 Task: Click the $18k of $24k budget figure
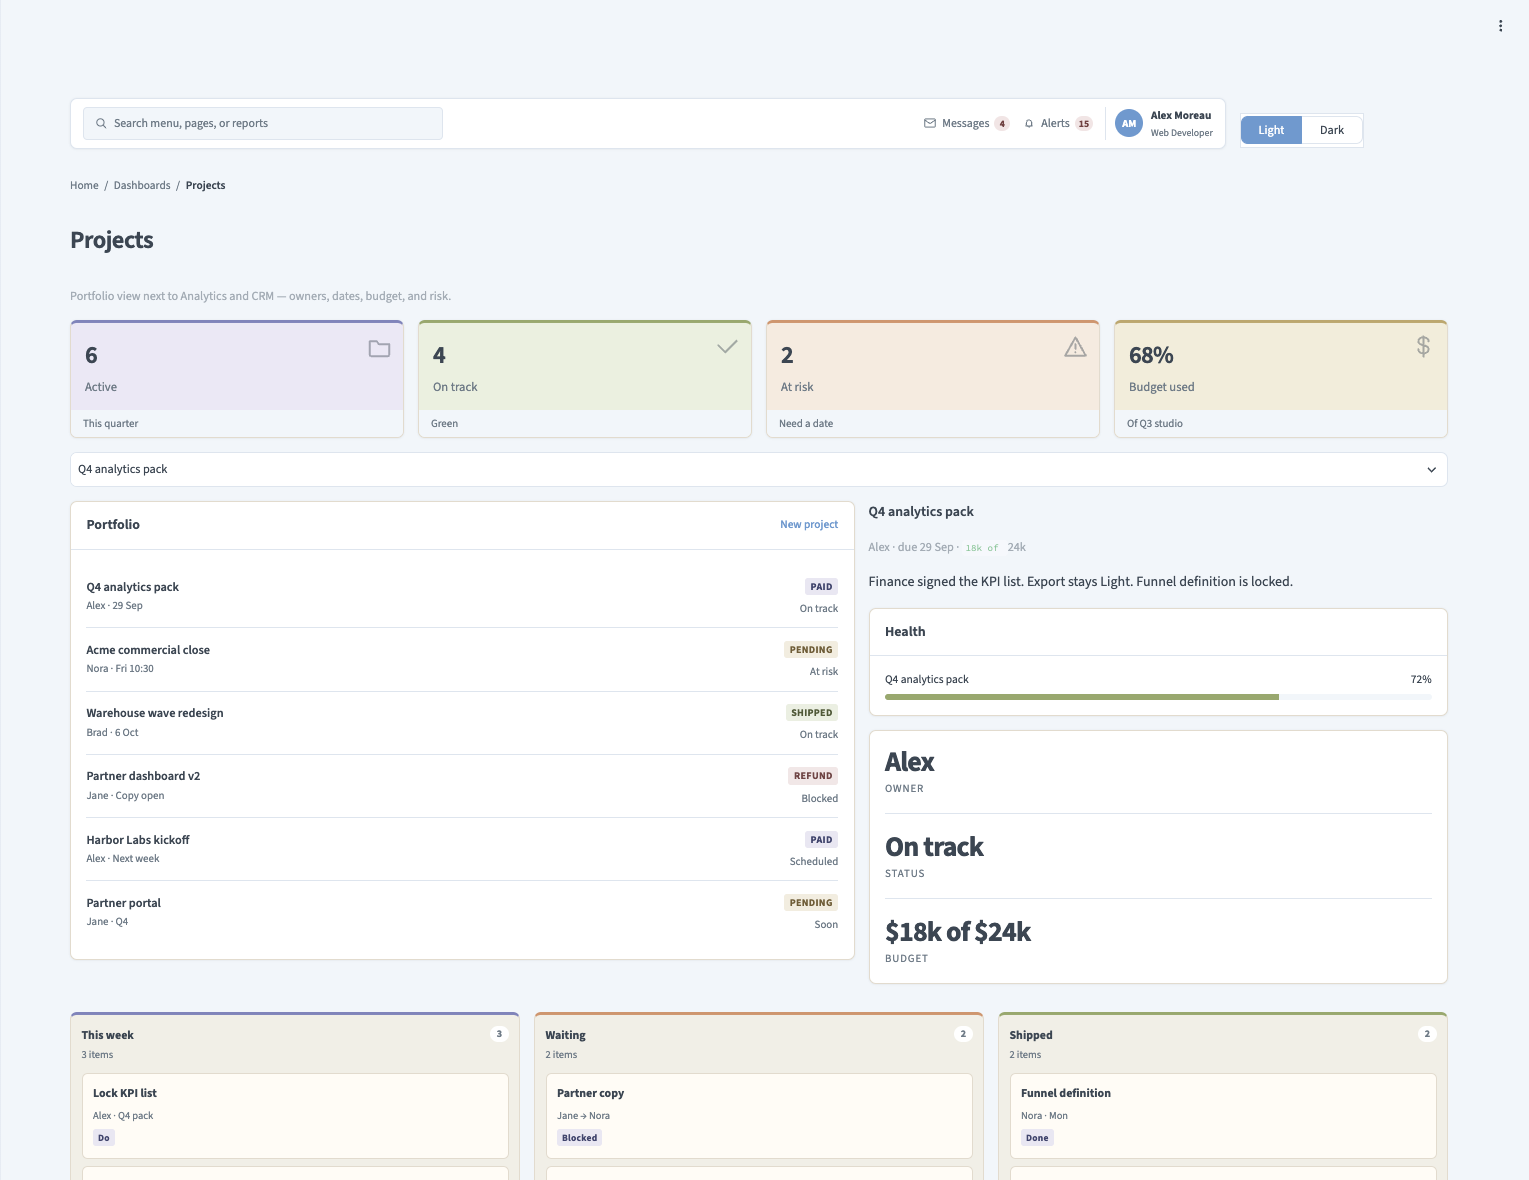tap(958, 932)
